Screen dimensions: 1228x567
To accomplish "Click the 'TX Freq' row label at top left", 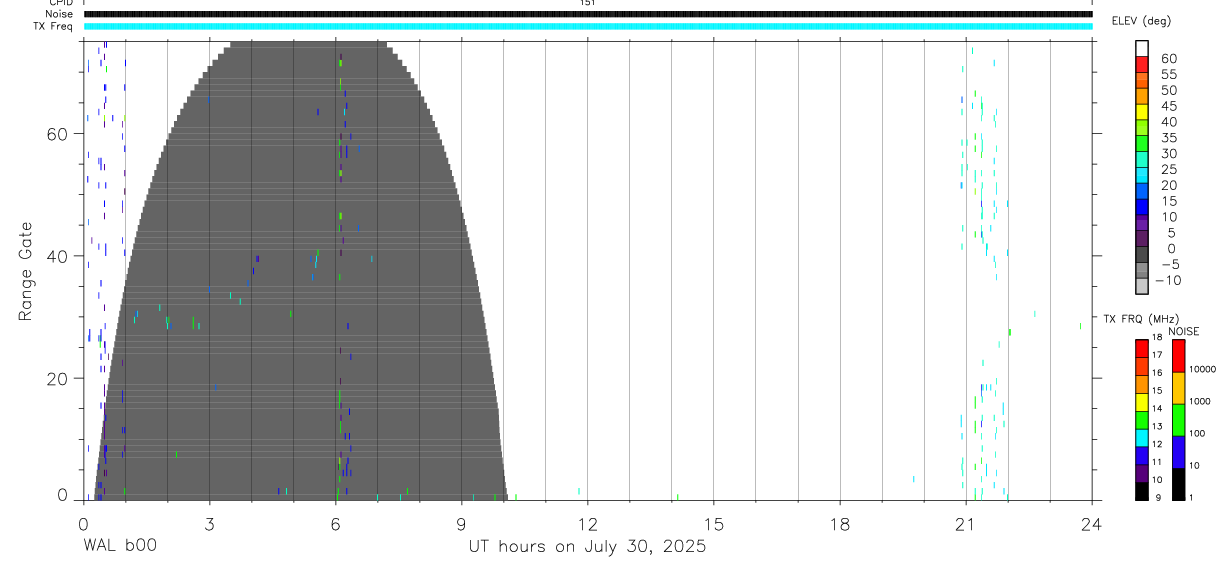I will 54,26.
